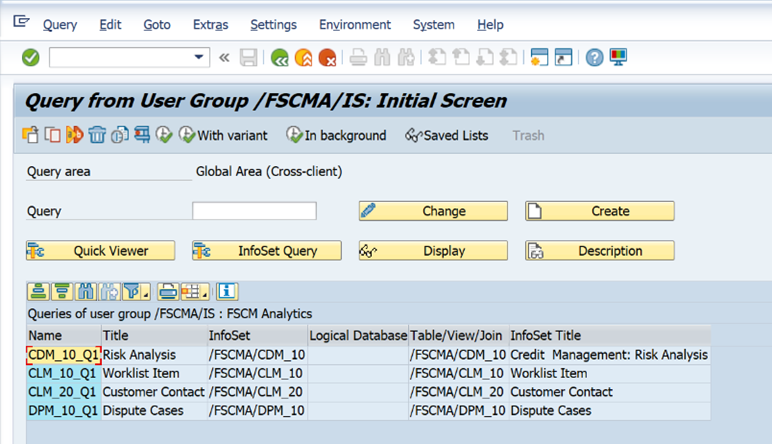Click the green Back arrow icon
This screenshot has height=444, width=772.
(280, 58)
